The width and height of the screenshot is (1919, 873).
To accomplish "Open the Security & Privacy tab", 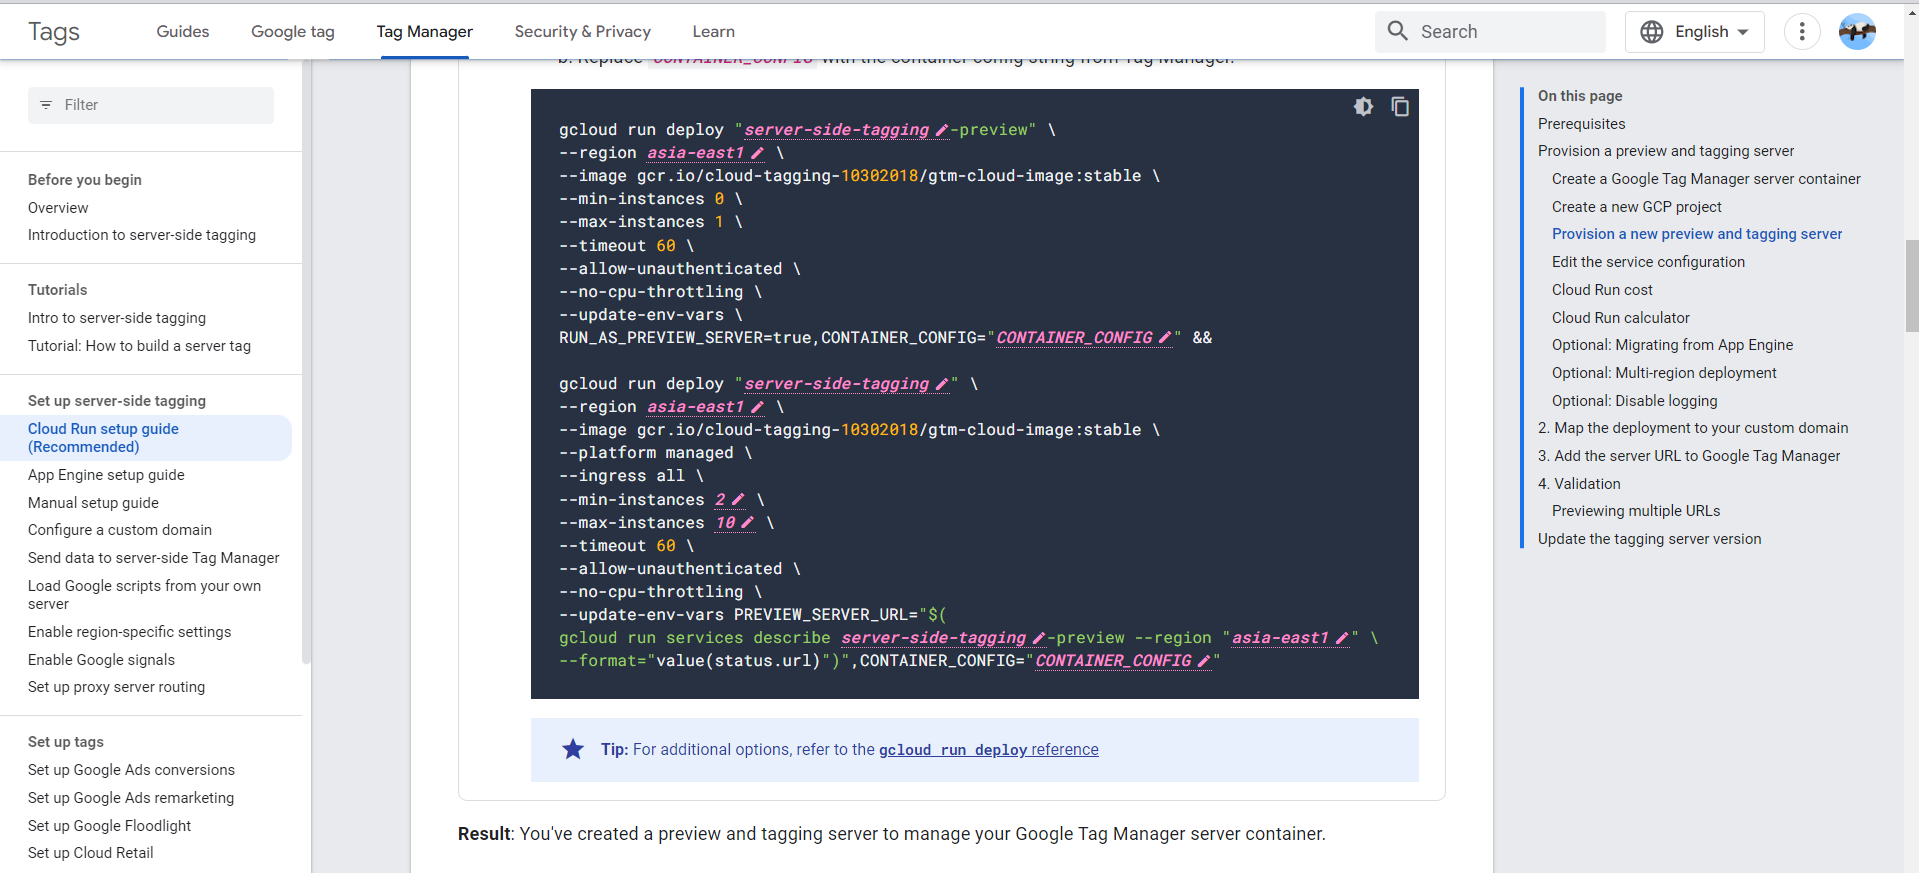I will (x=582, y=32).
